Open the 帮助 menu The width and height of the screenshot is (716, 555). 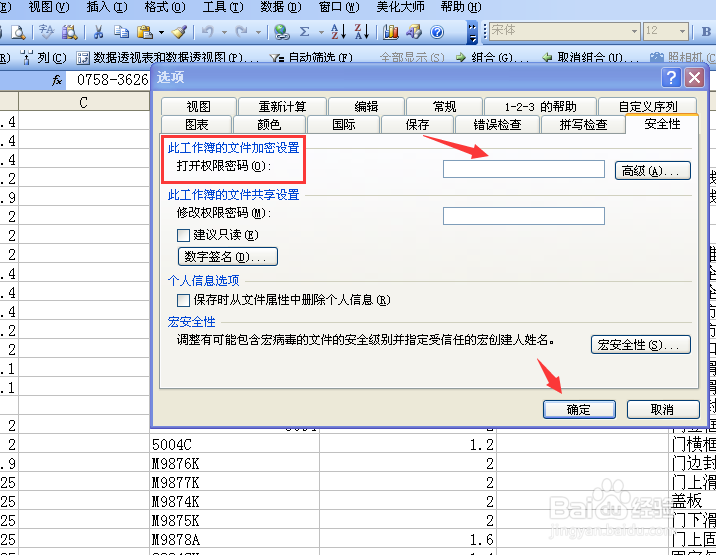[x=461, y=7]
